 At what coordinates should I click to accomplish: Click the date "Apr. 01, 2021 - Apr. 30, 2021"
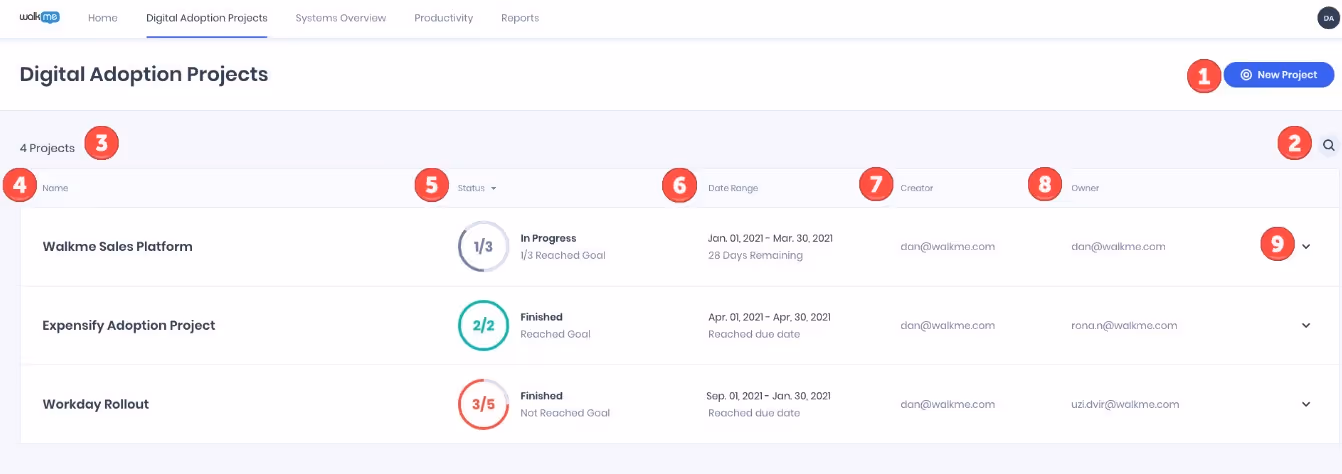(769, 317)
